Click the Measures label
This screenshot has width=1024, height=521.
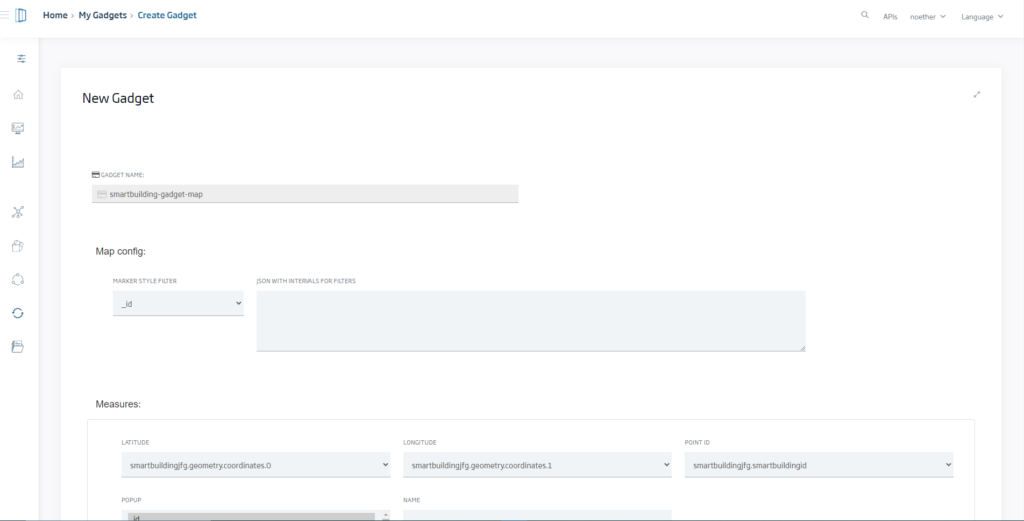tap(118, 404)
